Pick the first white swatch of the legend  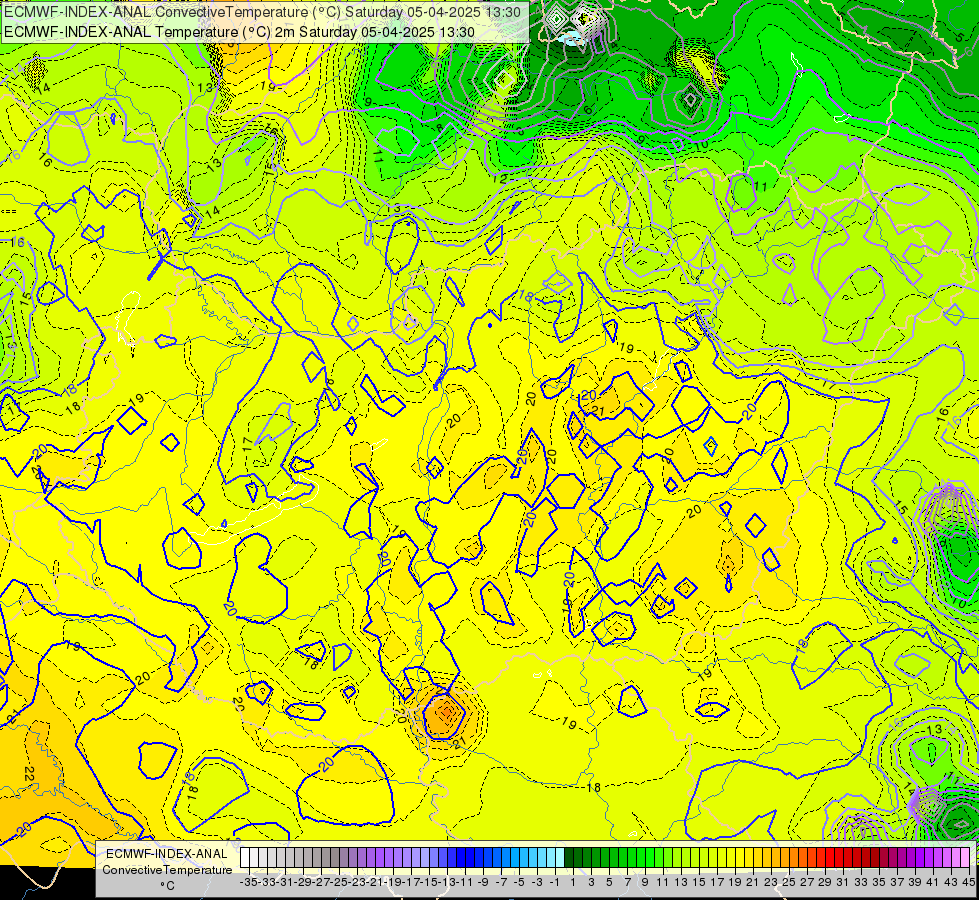click(244, 858)
